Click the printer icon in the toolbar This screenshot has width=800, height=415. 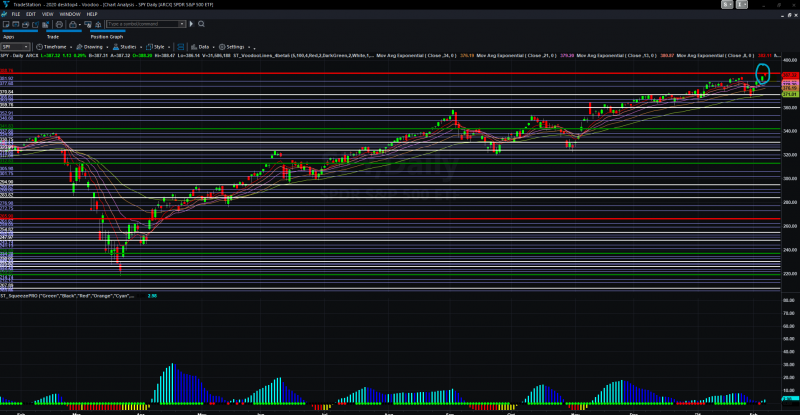point(59,24)
